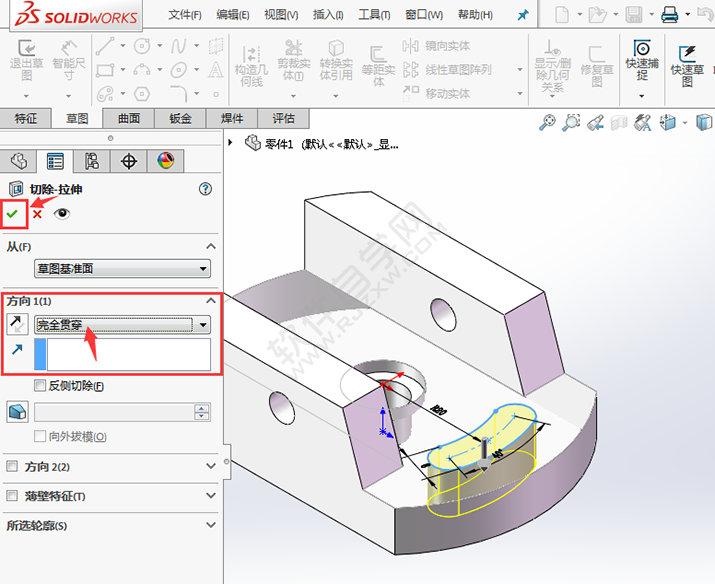Open Quick Snaps dropdown arrow

click(642, 96)
